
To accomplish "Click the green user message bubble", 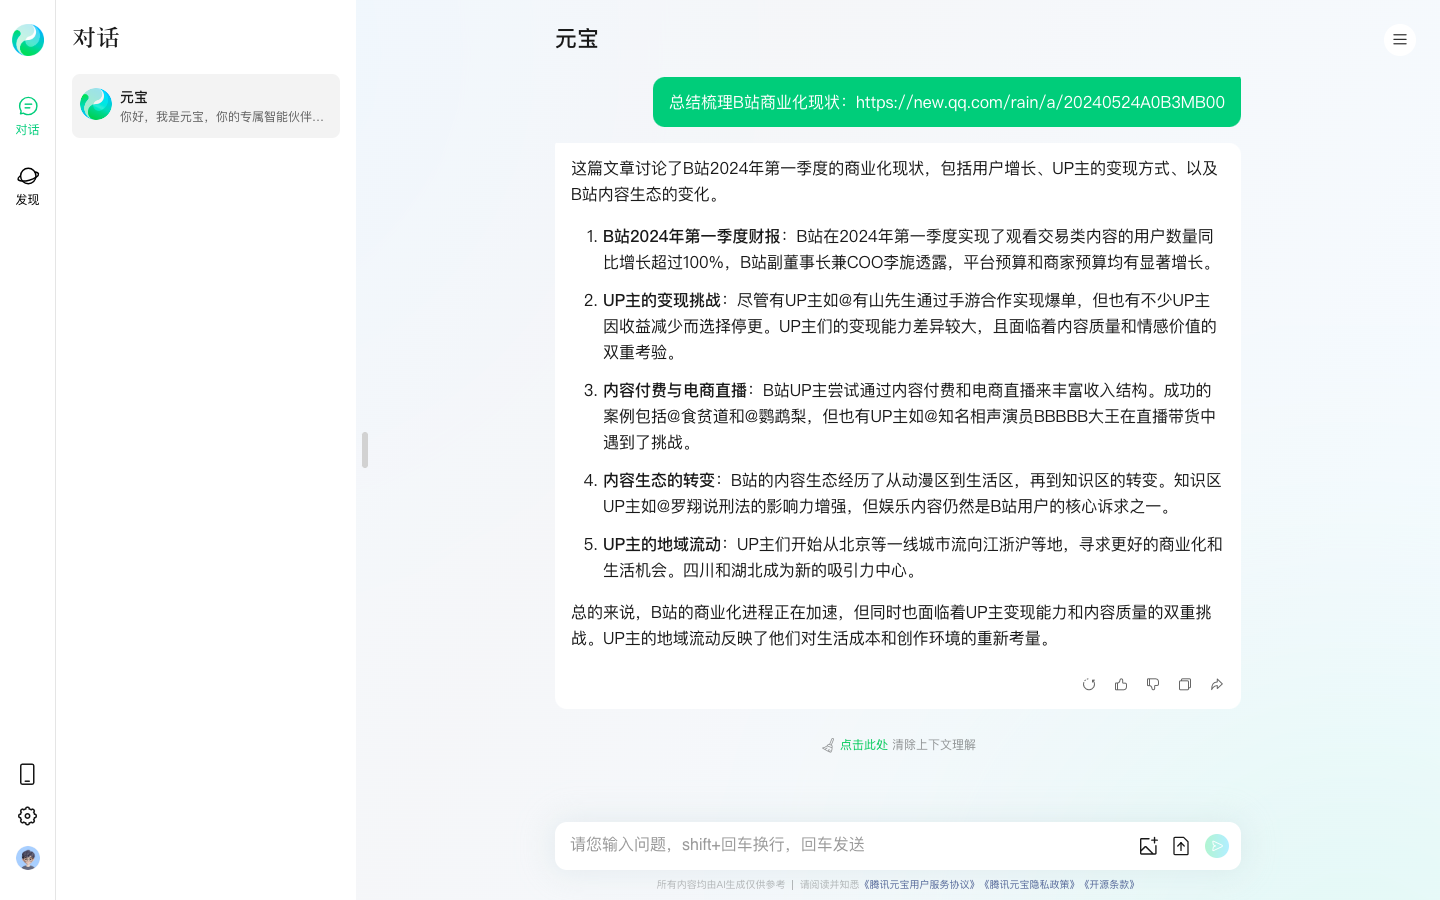I will pos(947,102).
